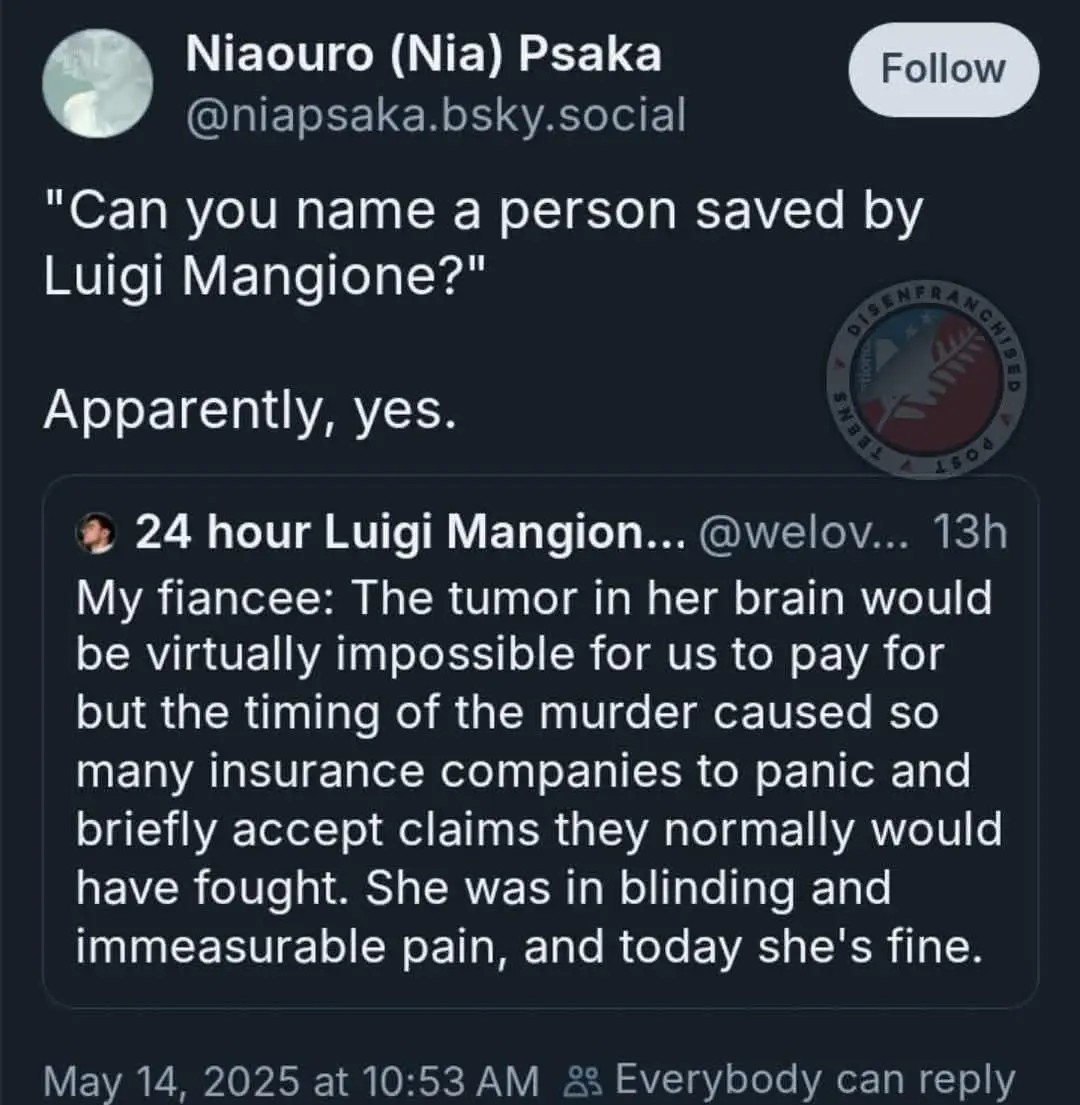Click the people icon beside Everybody can reply

point(581,1081)
